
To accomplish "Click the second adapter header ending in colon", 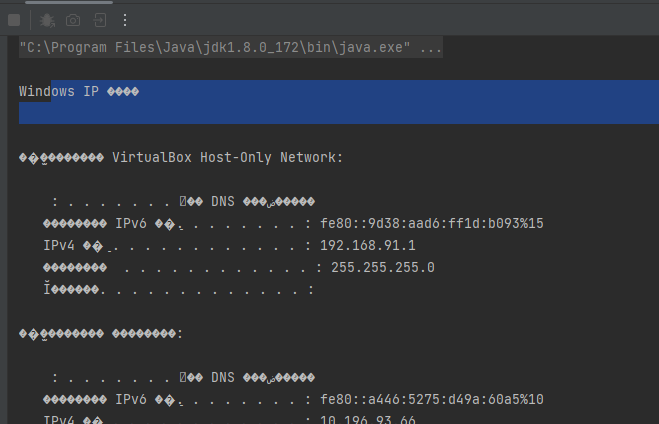I will [101, 334].
